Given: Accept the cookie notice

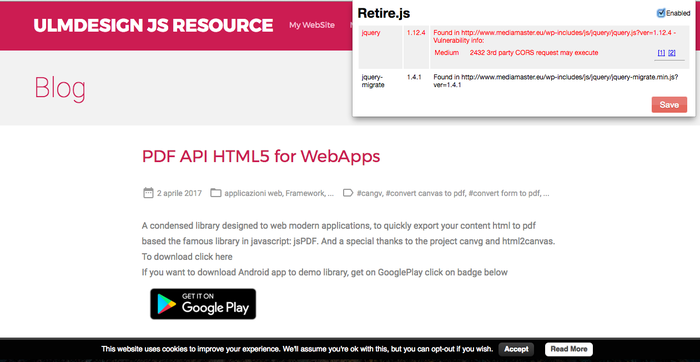Looking at the screenshot, I should pos(516,349).
